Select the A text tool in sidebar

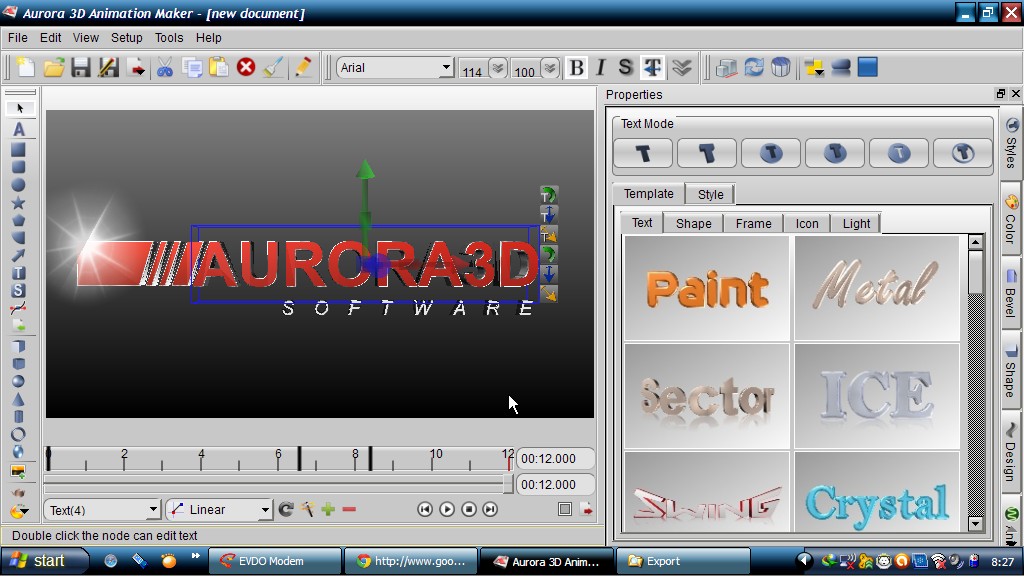(x=19, y=129)
